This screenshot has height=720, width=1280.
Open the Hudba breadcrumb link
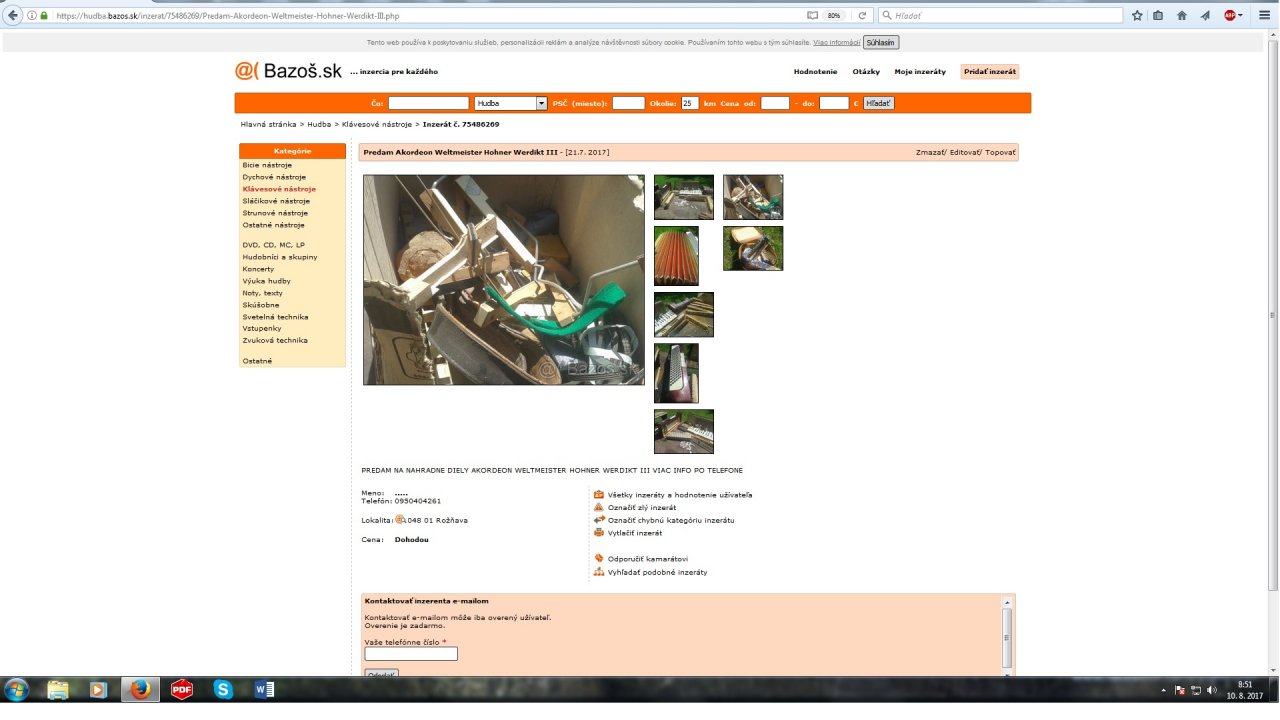(x=319, y=124)
